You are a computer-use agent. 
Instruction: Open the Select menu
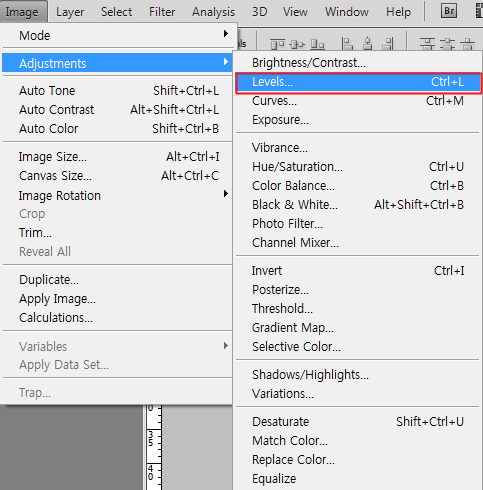point(116,12)
